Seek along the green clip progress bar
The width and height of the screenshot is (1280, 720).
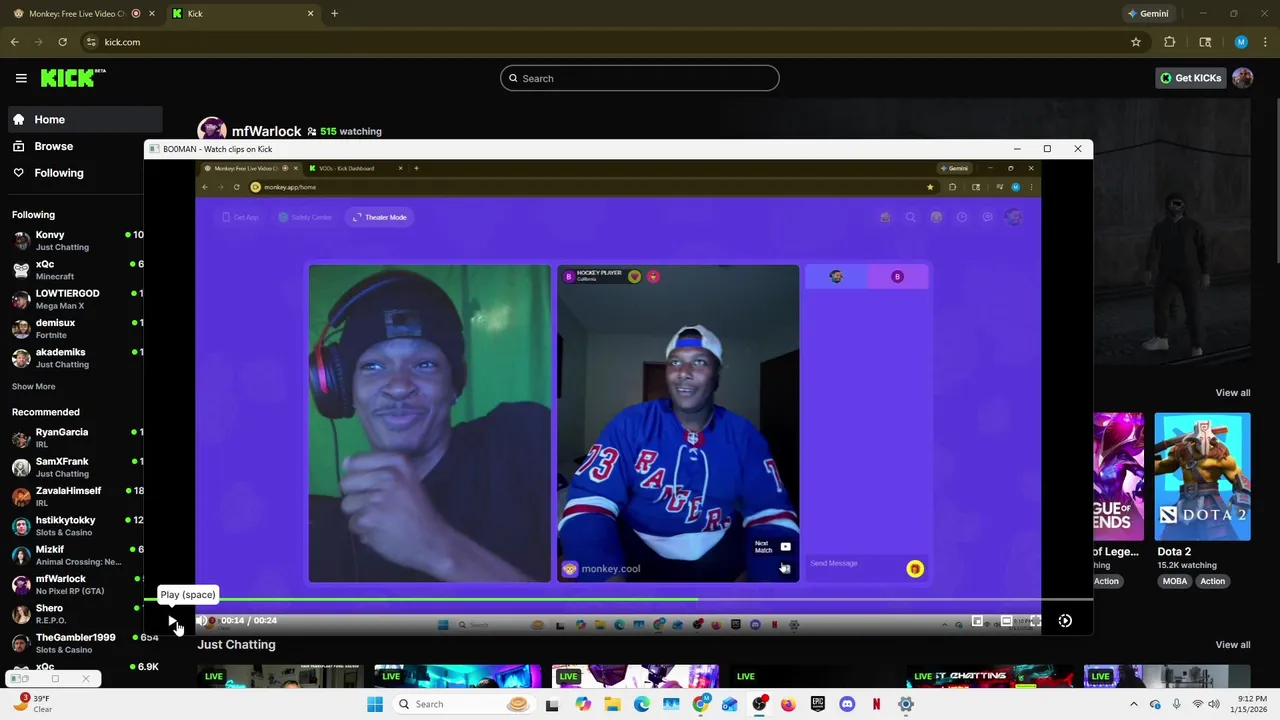(618, 600)
